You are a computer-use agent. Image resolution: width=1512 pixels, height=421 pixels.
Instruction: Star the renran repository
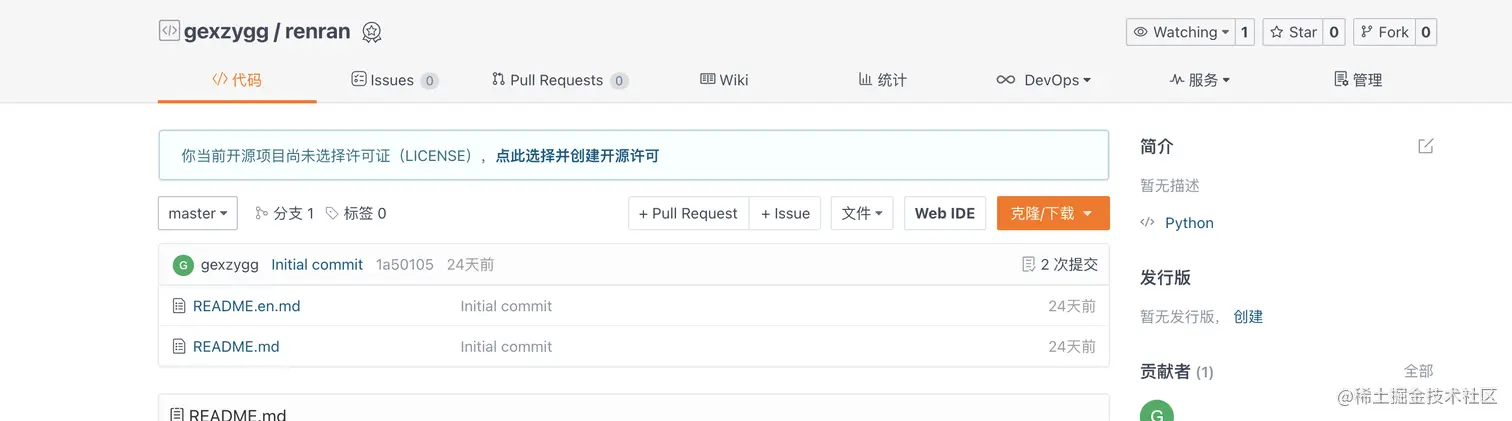pyautogui.click(x=1292, y=32)
